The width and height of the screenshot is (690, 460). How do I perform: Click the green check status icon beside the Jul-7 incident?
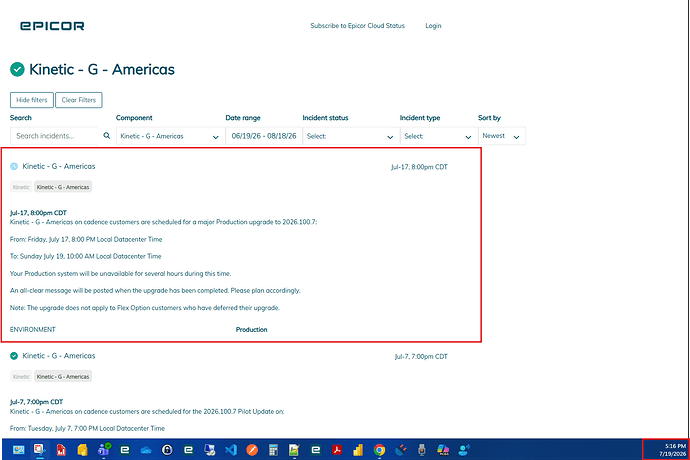(14, 356)
